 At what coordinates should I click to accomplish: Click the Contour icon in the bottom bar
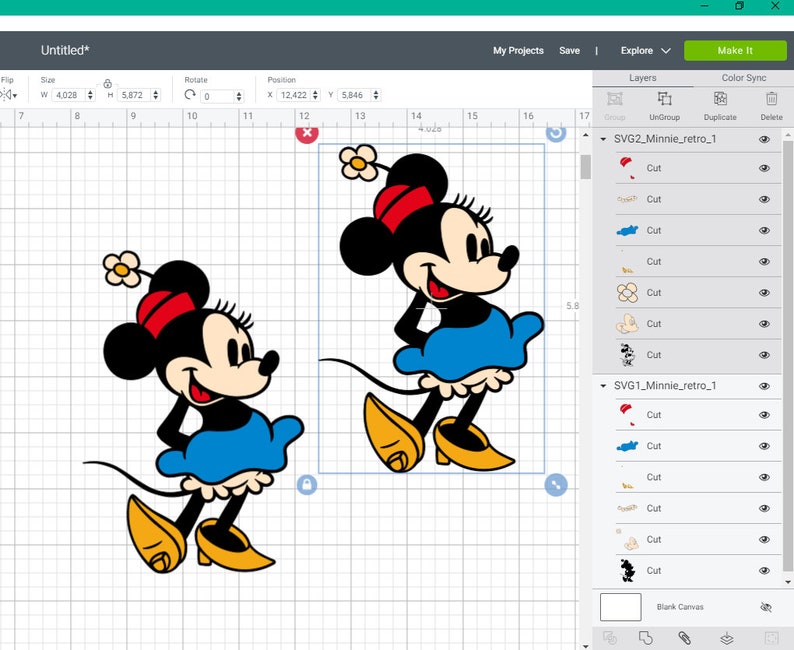coord(771,638)
